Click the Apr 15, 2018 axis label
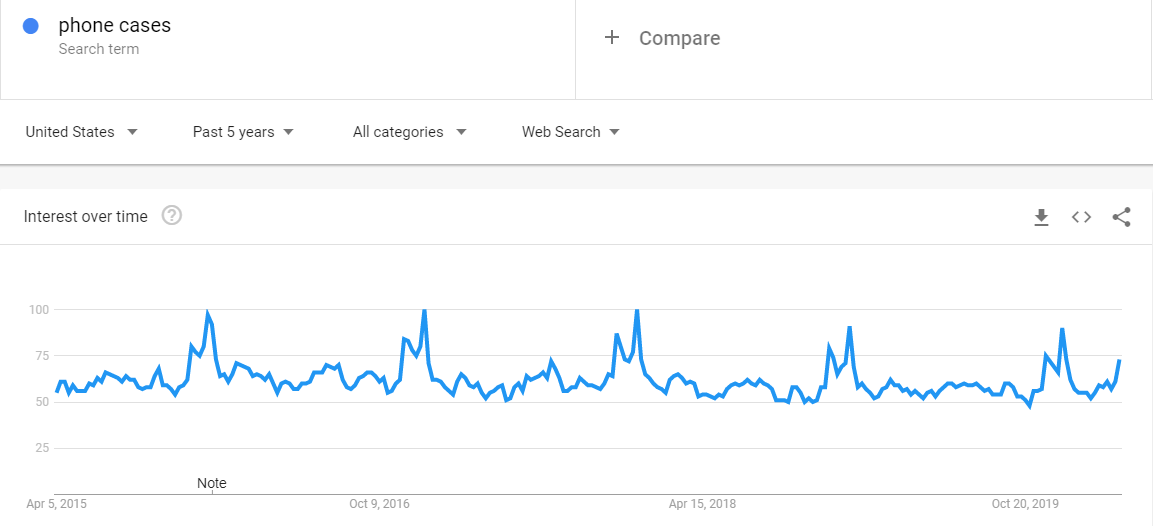This screenshot has width=1153, height=526. [x=702, y=504]
